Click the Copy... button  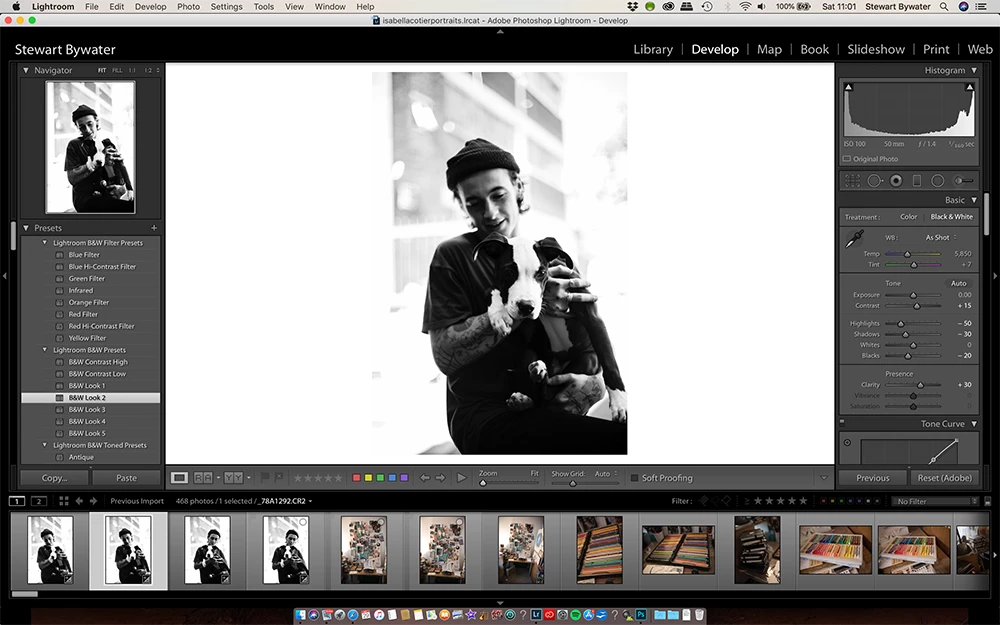pos(54,478)
